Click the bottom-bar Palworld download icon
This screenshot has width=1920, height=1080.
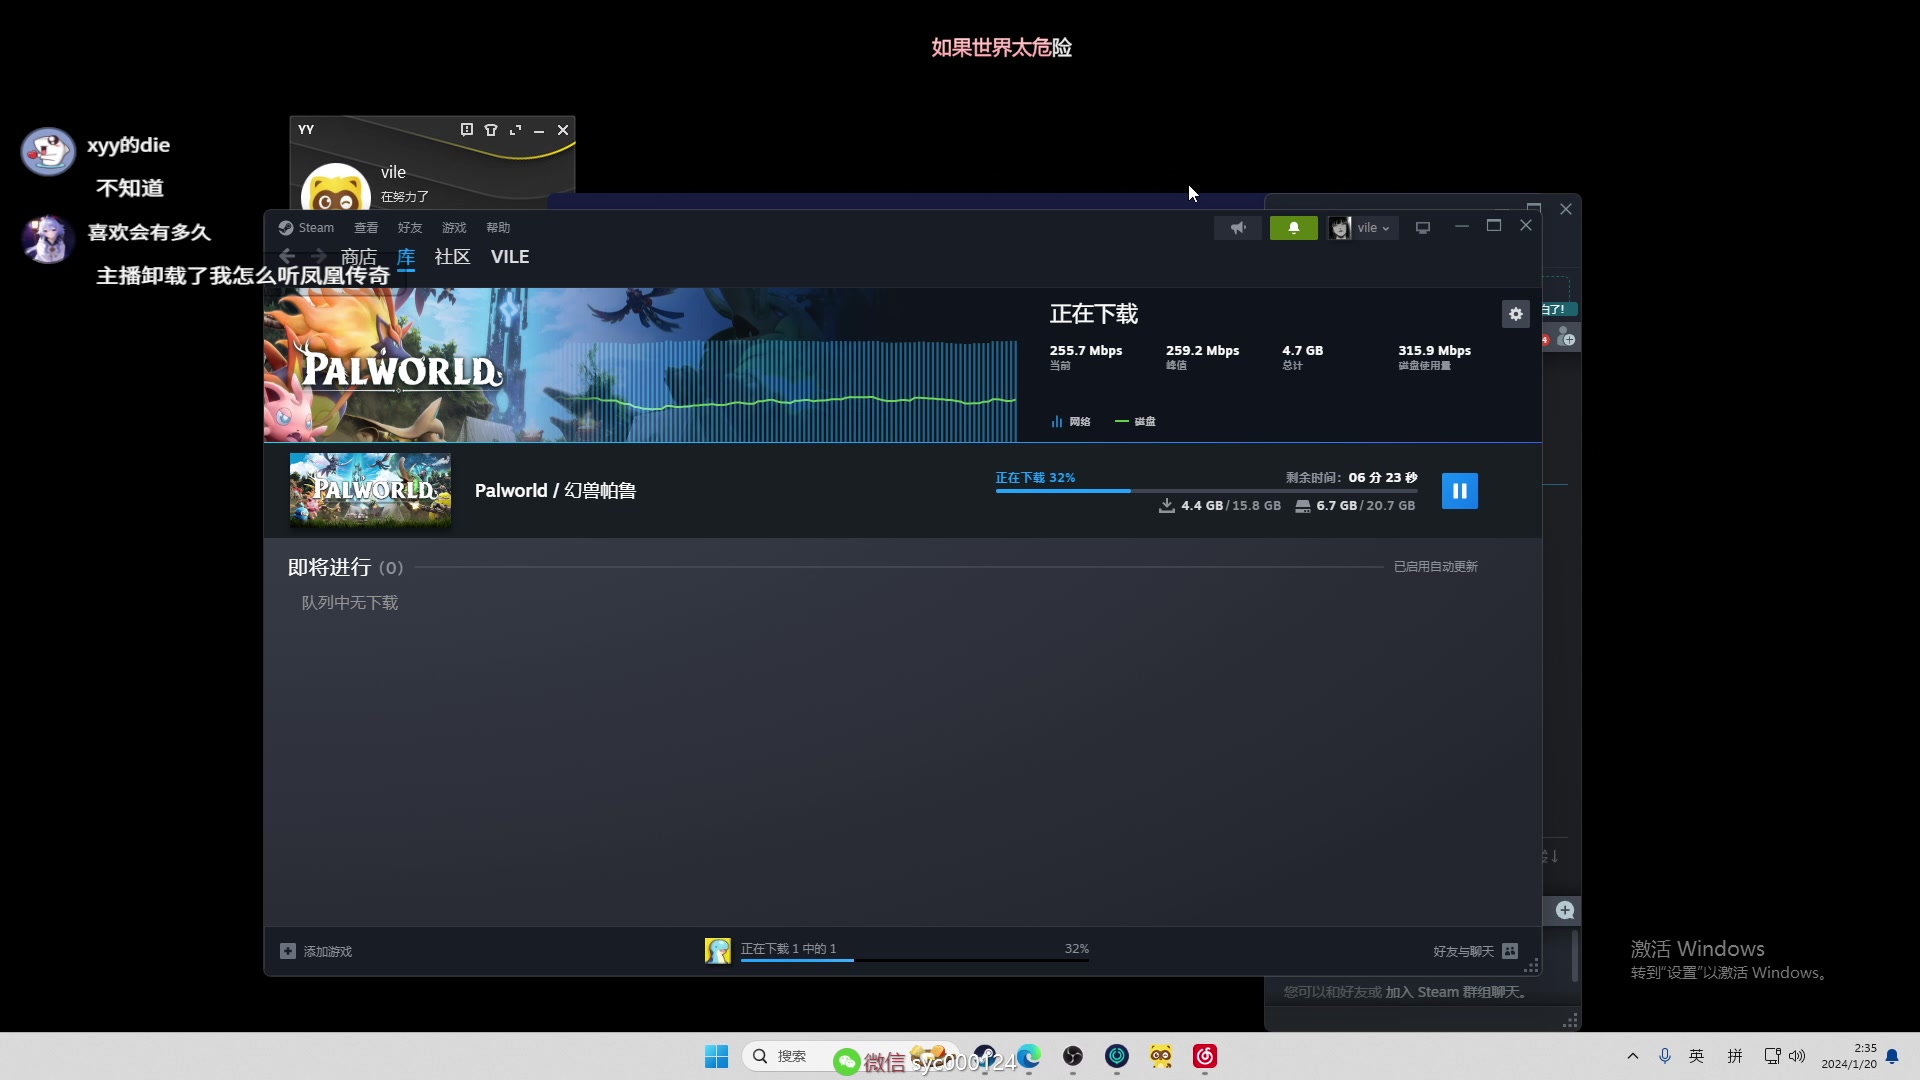tap(718, 951)
